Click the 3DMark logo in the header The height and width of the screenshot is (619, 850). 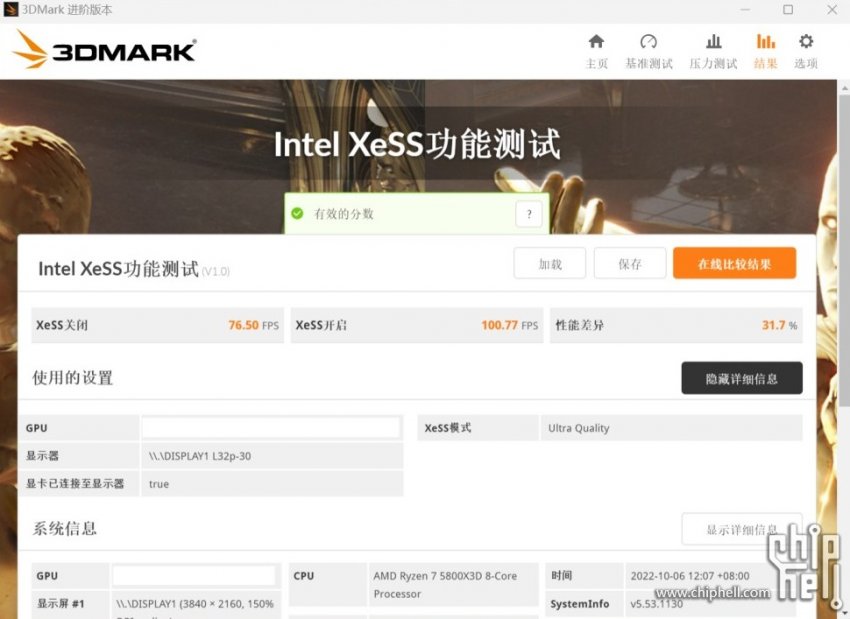pyautogui.click(x=105, y=49)
